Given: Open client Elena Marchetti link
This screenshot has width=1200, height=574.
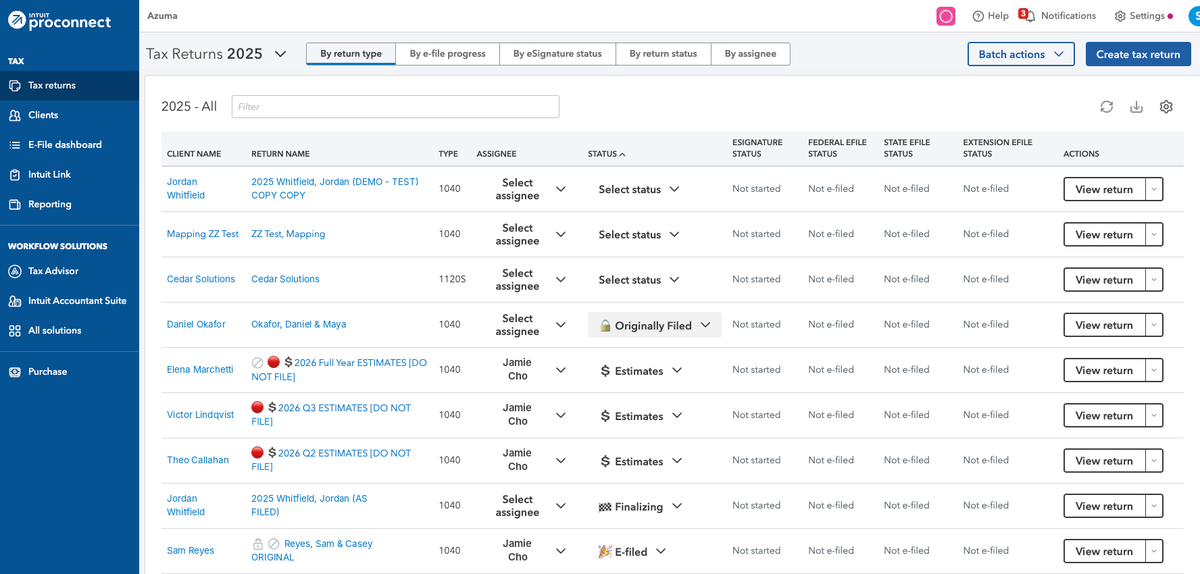Looking at the screenshot, I should 200,370.
